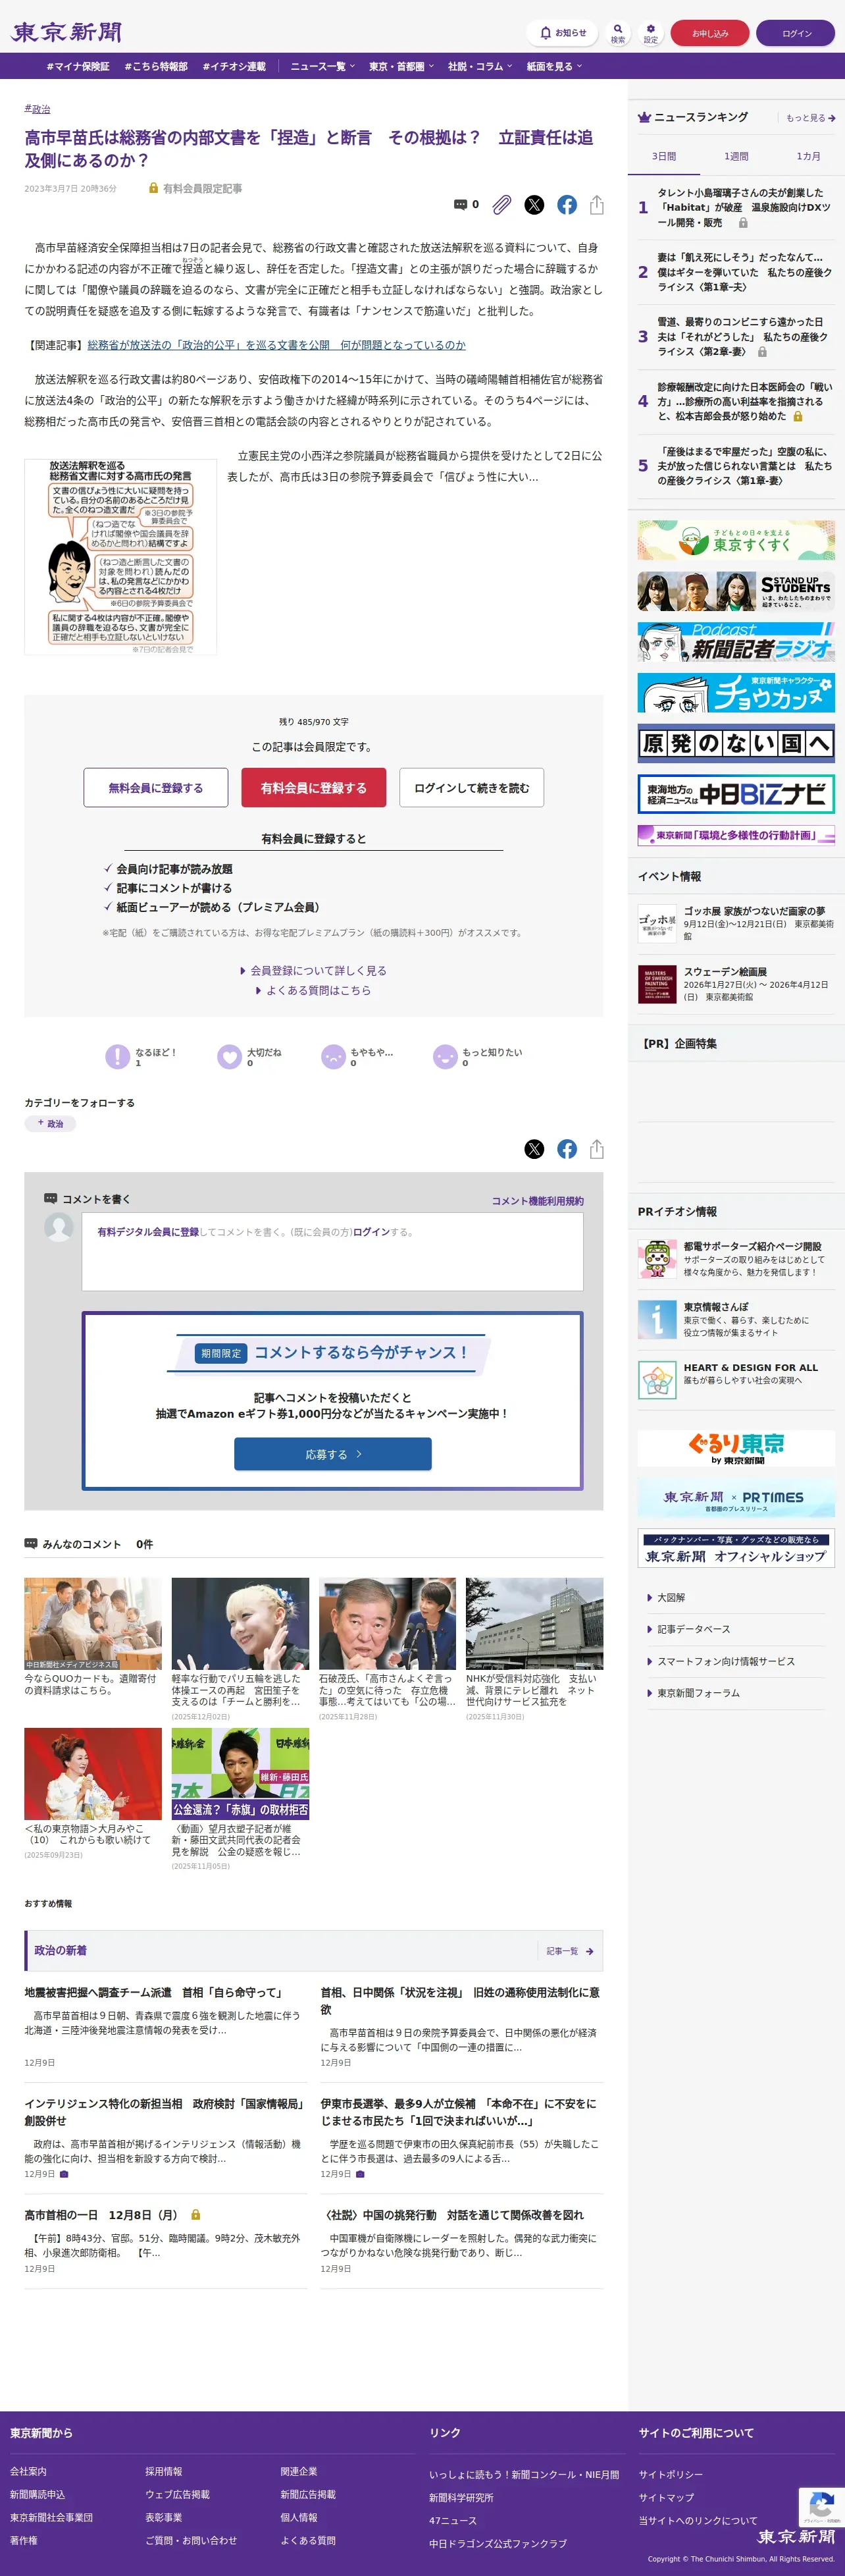Image resolution: width=845 pixels, height=2576 pixels.
Task: Open the 高市早苗 infographic thumbnail
Action: click(x=121, y=556)
